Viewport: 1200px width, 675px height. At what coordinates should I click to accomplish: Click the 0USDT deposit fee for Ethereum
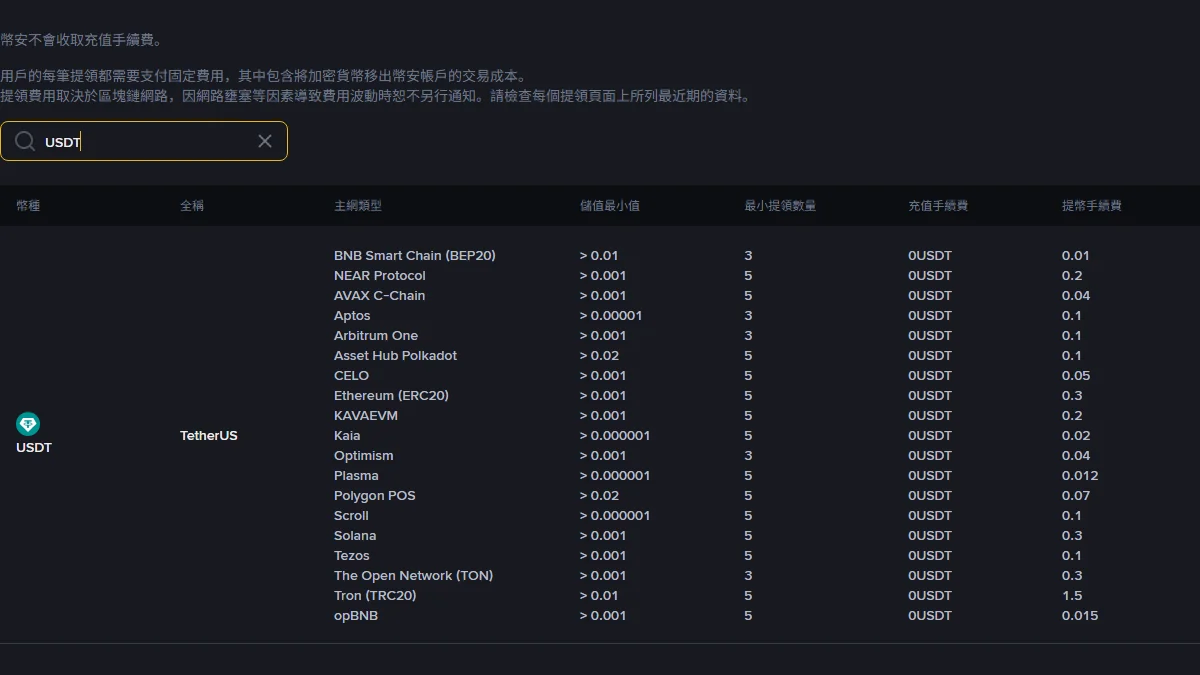pos(930,396)
